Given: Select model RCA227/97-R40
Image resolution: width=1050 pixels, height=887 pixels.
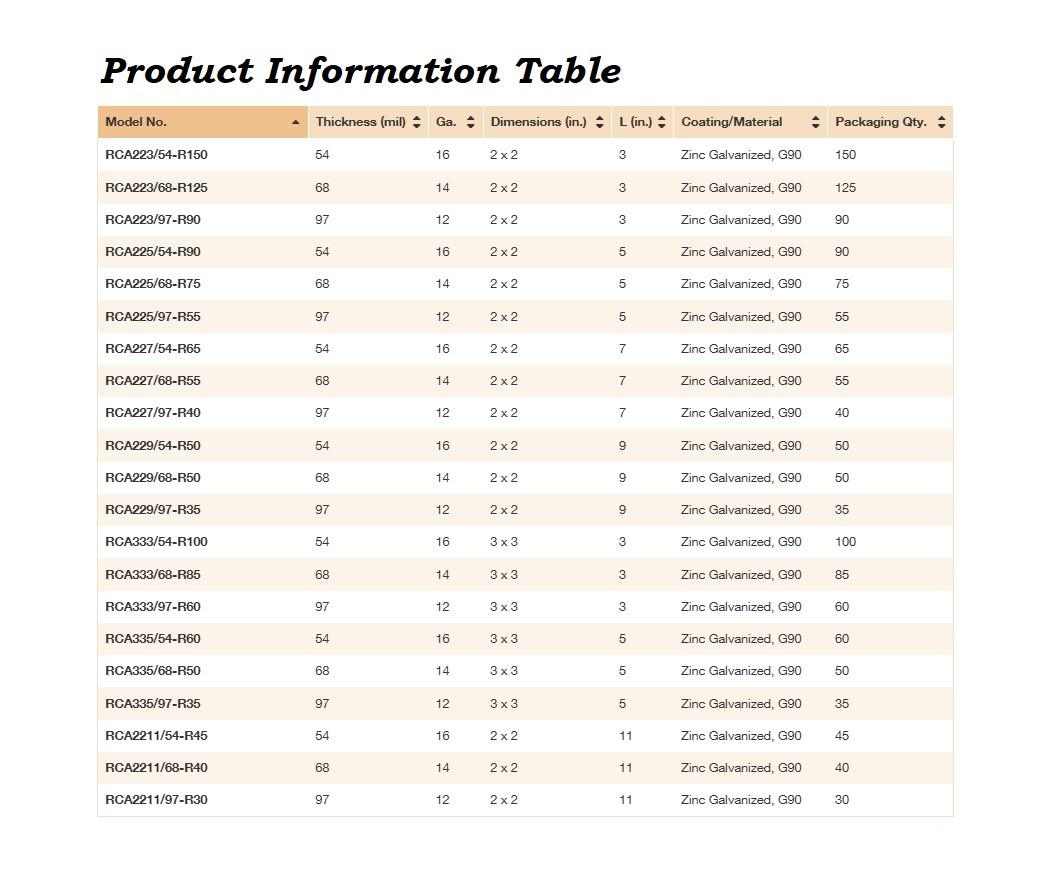Looking at the screenshot, I should click(x=153, y=413).
